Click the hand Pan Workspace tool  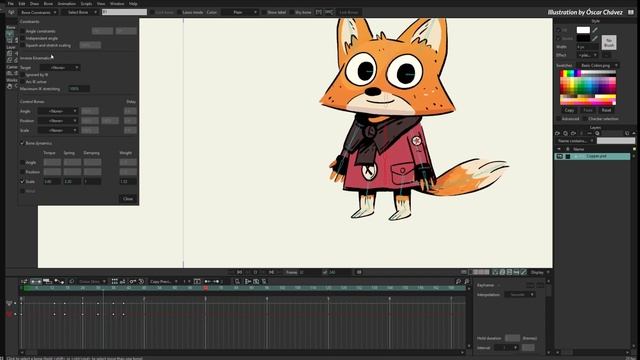pos(10,86)
